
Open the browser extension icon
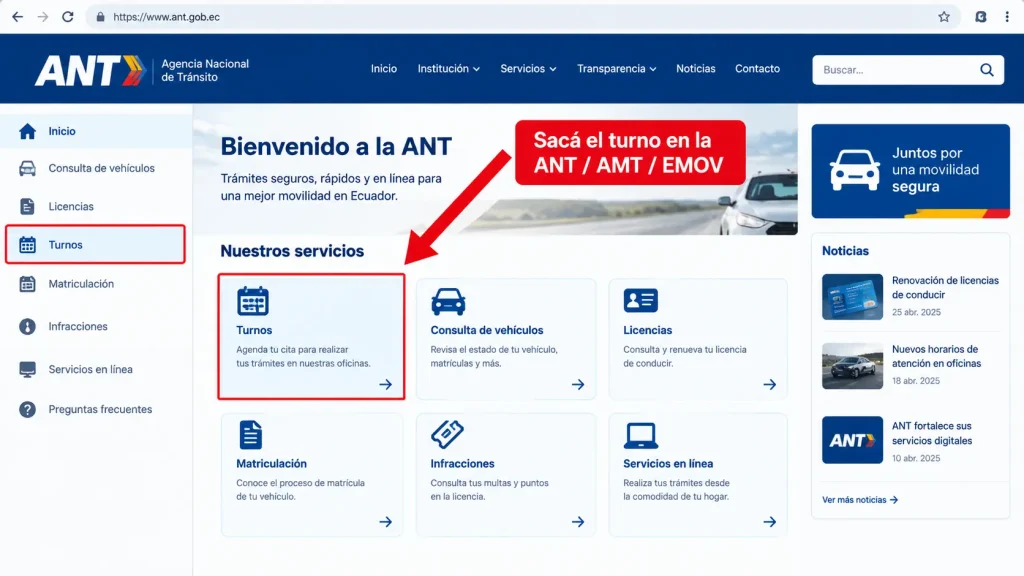(x=981, y=17)
